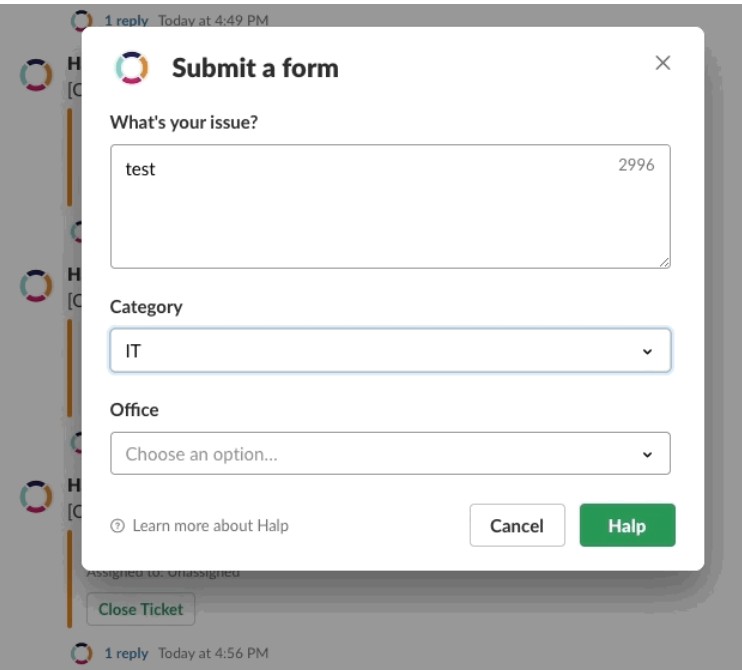Screen dimensions: 742x670
Task: Open the 1 reply thread from 4:56 PM
Action: (126, 653)
